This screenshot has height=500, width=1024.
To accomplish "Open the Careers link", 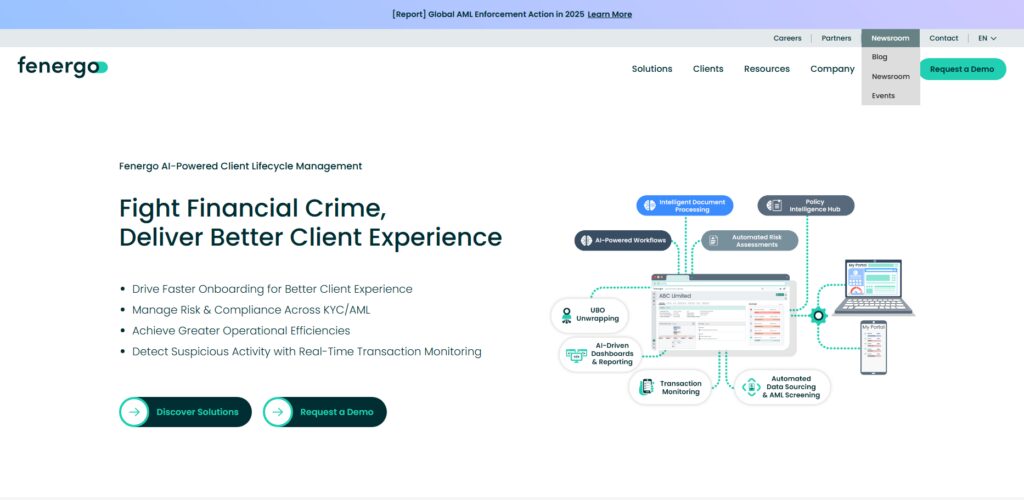I will (787, 38).
